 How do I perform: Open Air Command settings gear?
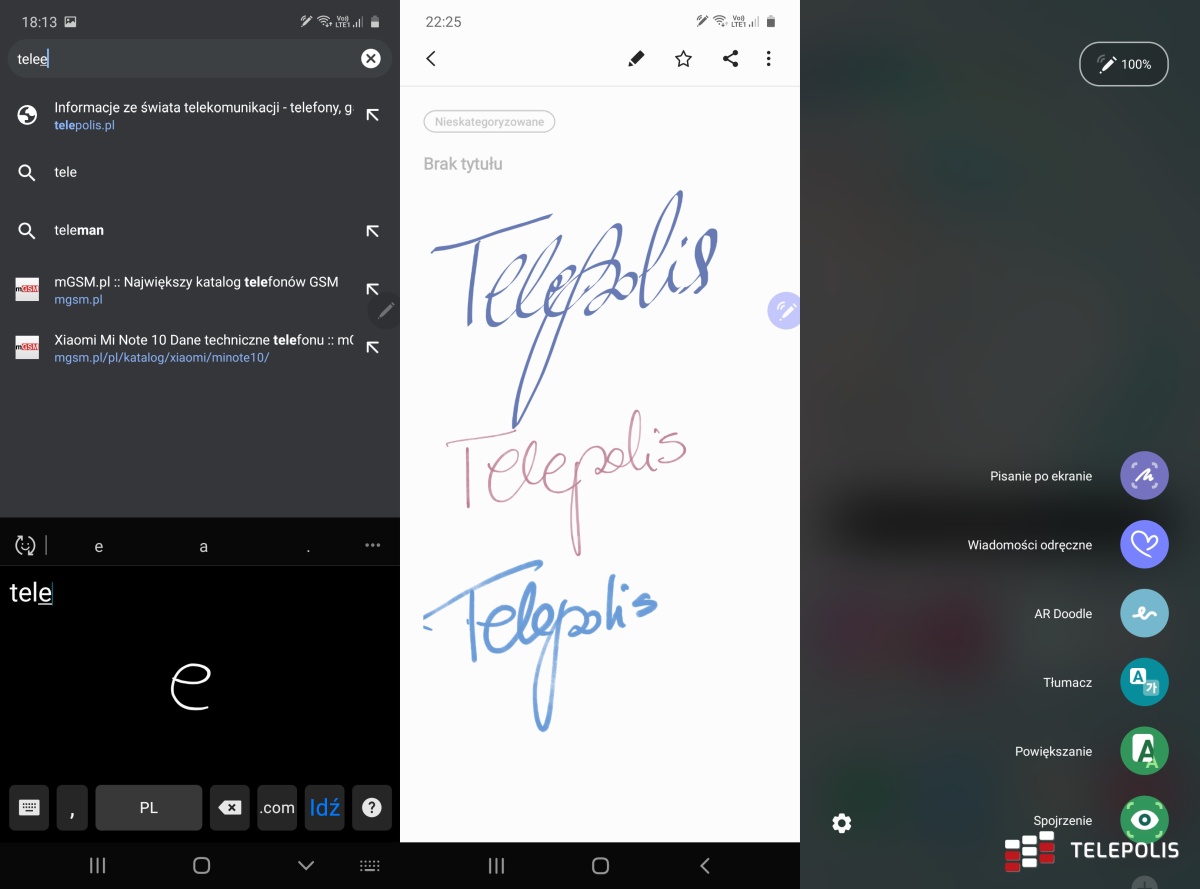point(842,823)
